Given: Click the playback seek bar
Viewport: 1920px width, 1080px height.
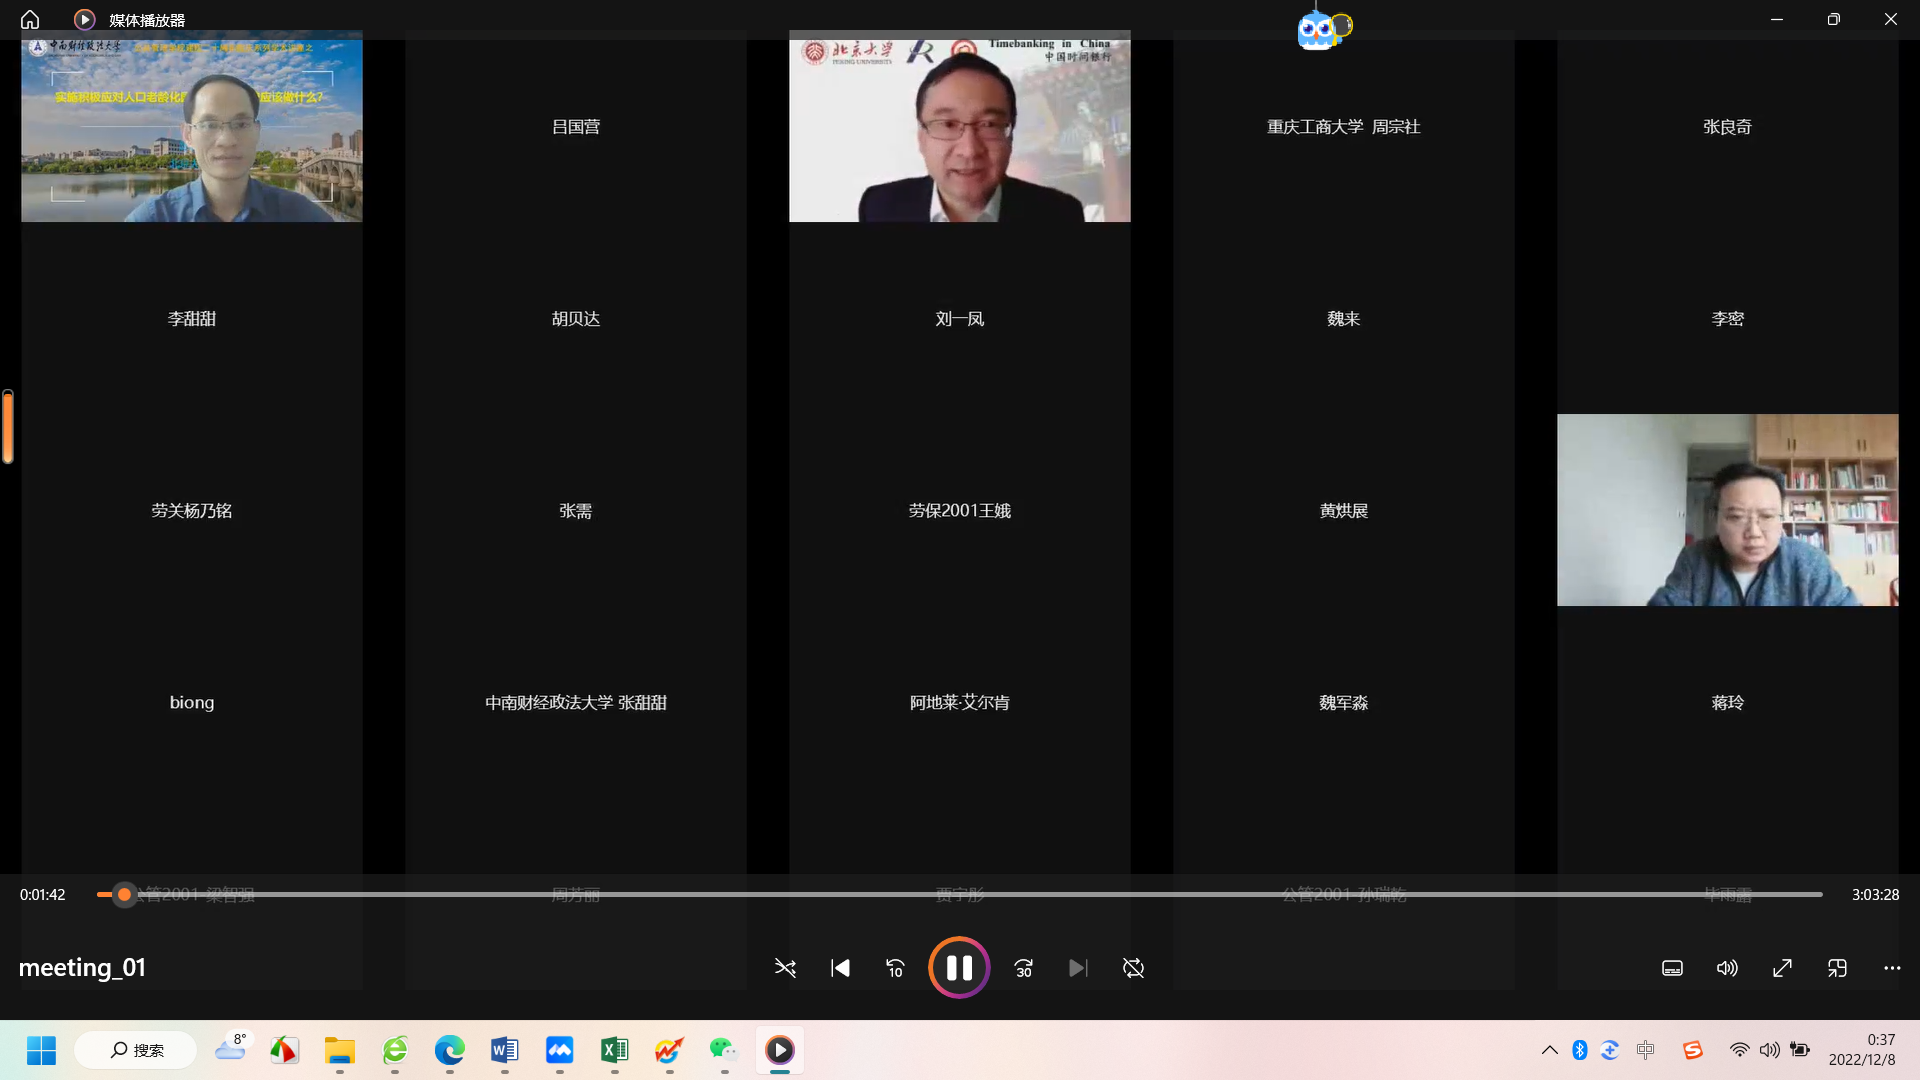Looking at the screenshot, I should [960, 894].
